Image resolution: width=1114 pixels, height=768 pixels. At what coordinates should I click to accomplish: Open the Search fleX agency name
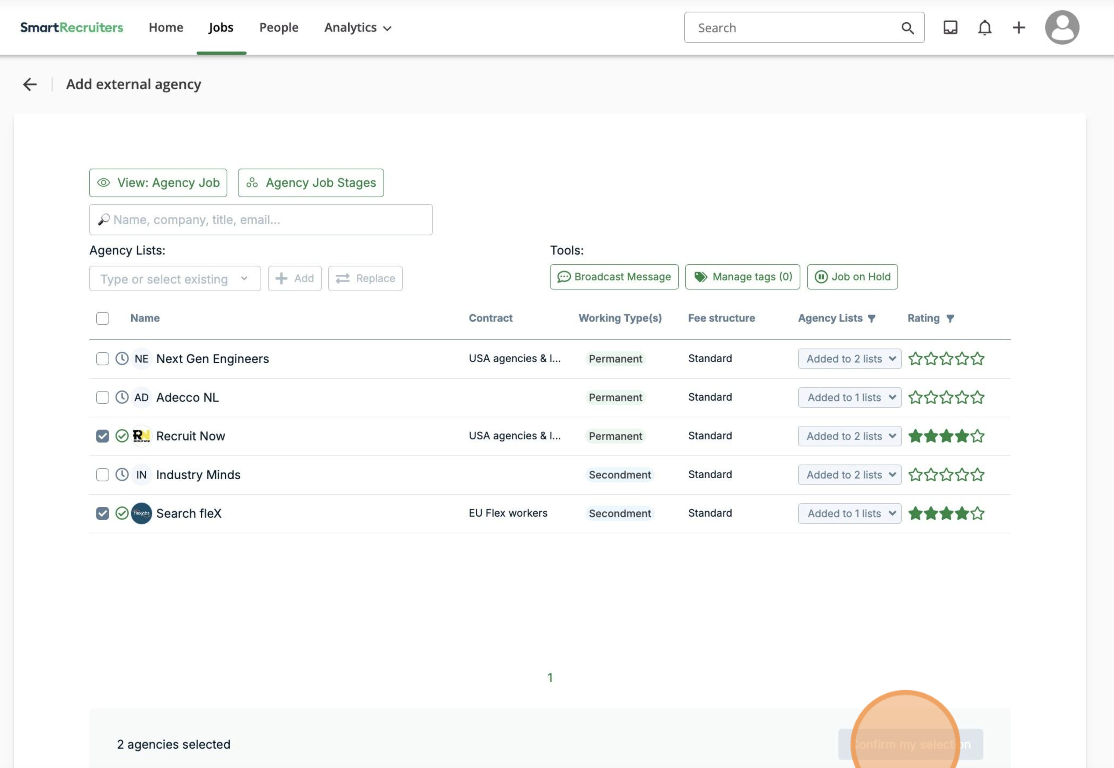tap(189, 514)
